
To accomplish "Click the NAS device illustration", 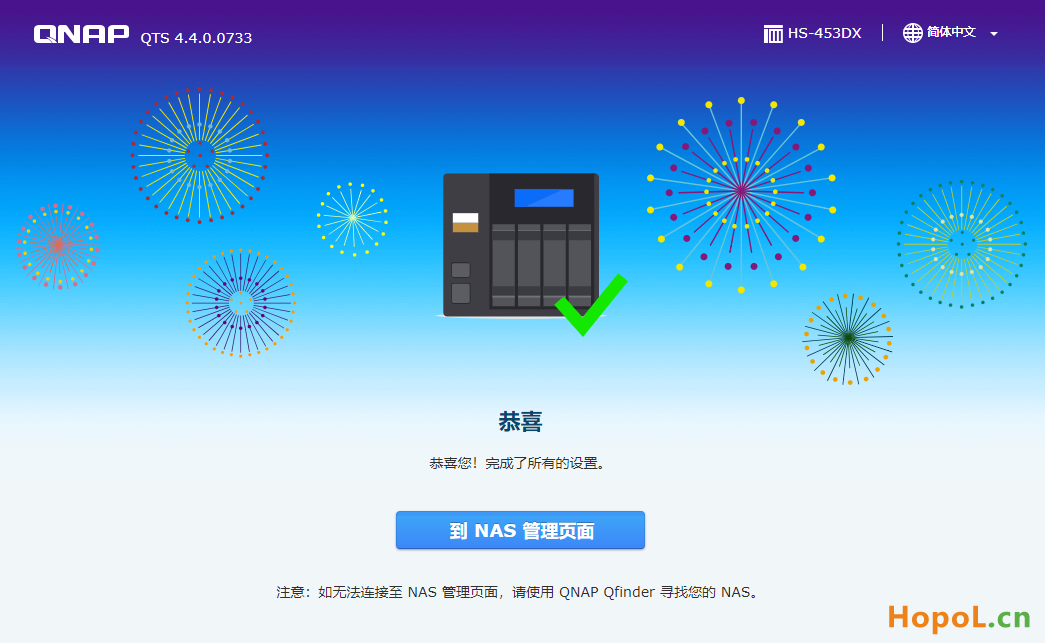I will point(520,245).
